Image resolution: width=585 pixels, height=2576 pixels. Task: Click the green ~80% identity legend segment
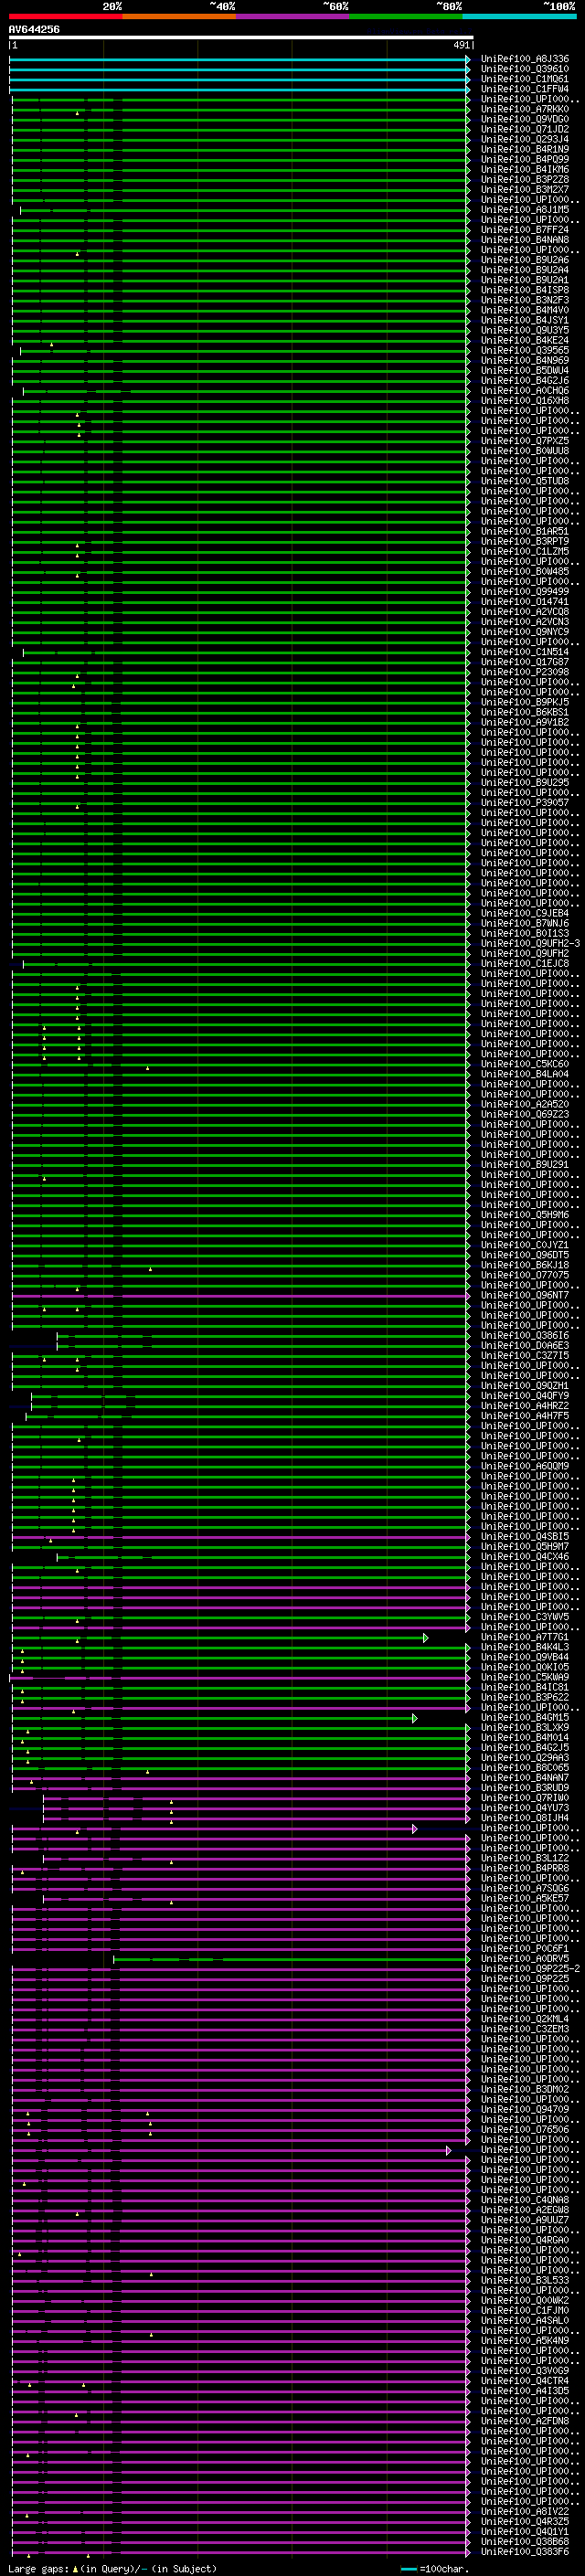pyautogui.click(x=406, y=17)
